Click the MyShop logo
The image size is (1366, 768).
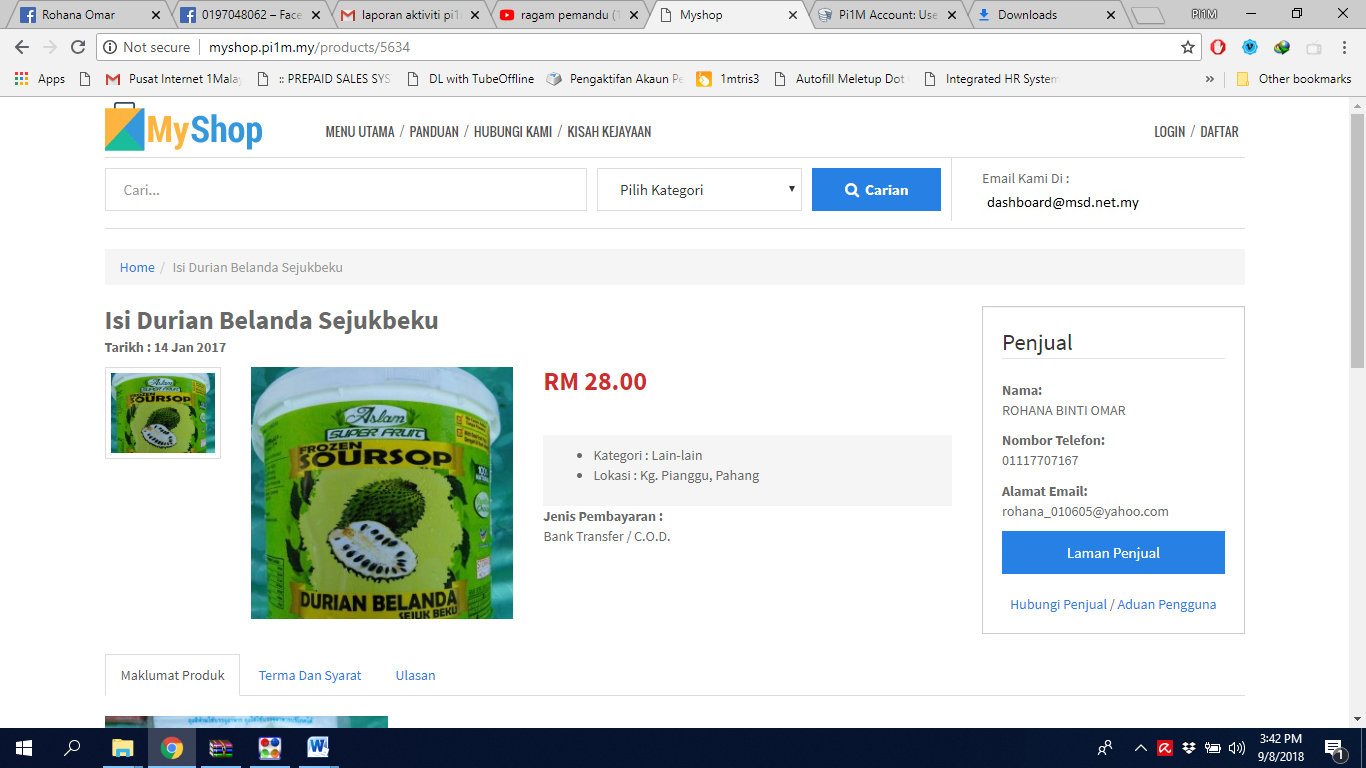184,129
